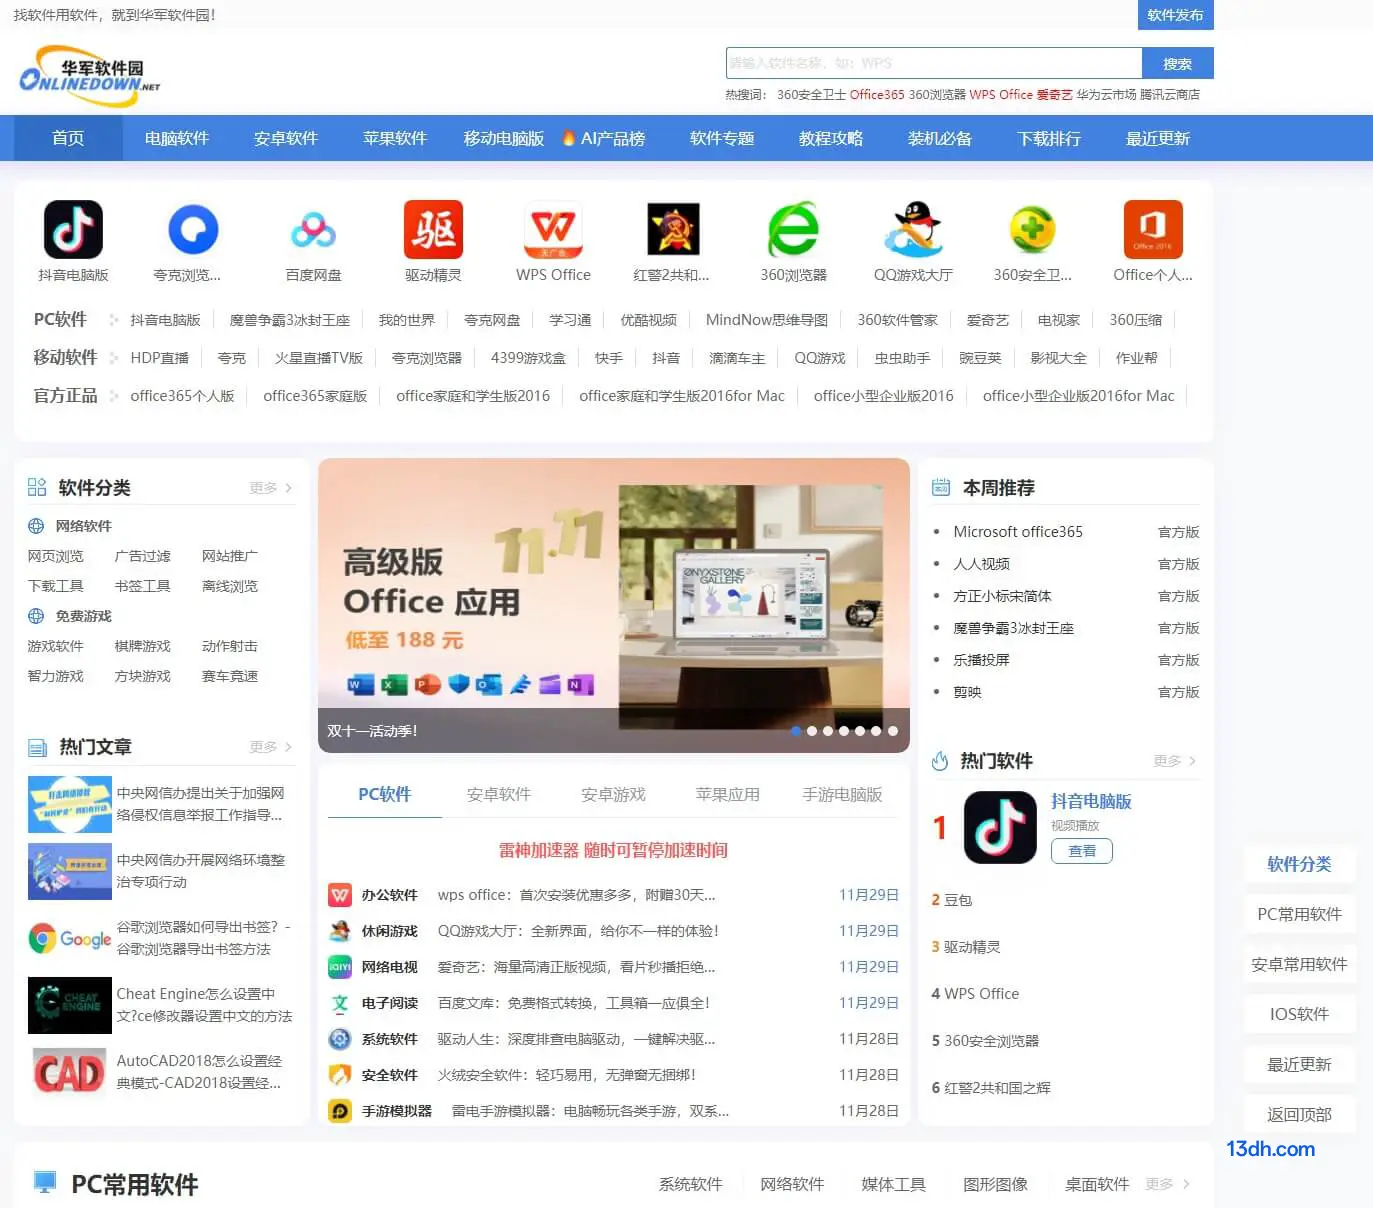Switch to the 苹果应用 content tab
This screenshot has height=1208, width=1373.
click(727, 794)
